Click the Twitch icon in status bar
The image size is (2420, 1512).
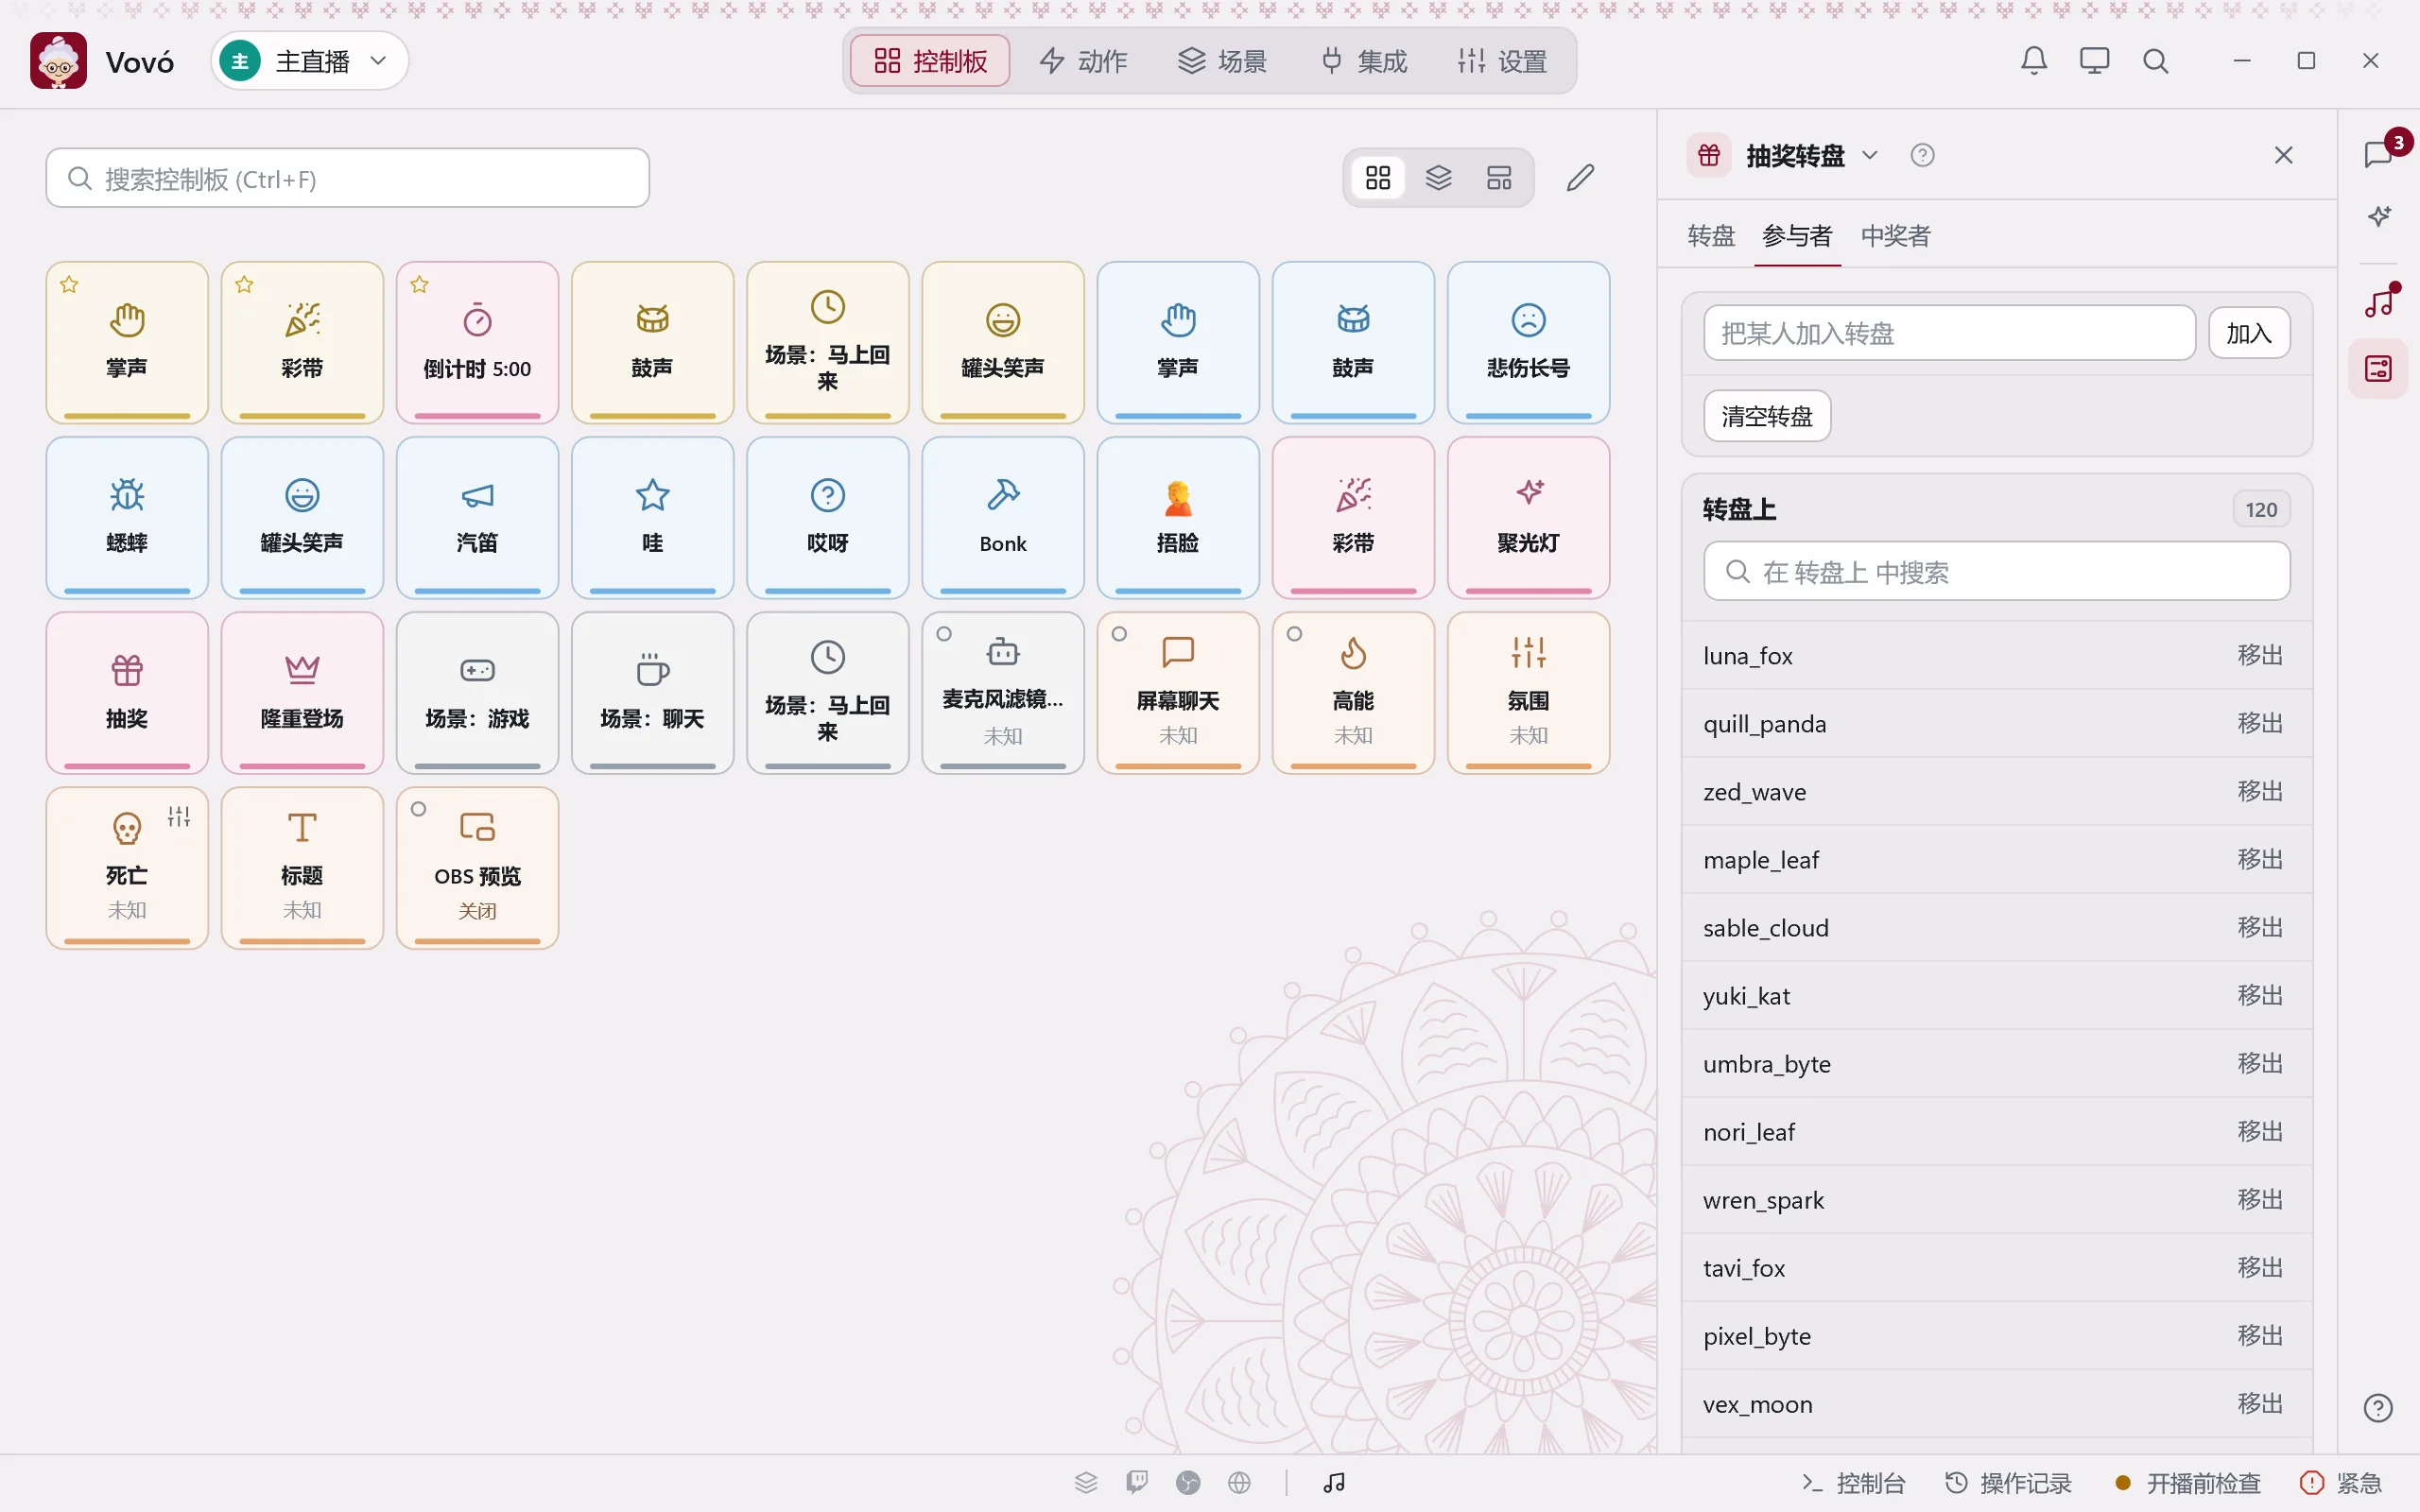click(1137, 1482)
